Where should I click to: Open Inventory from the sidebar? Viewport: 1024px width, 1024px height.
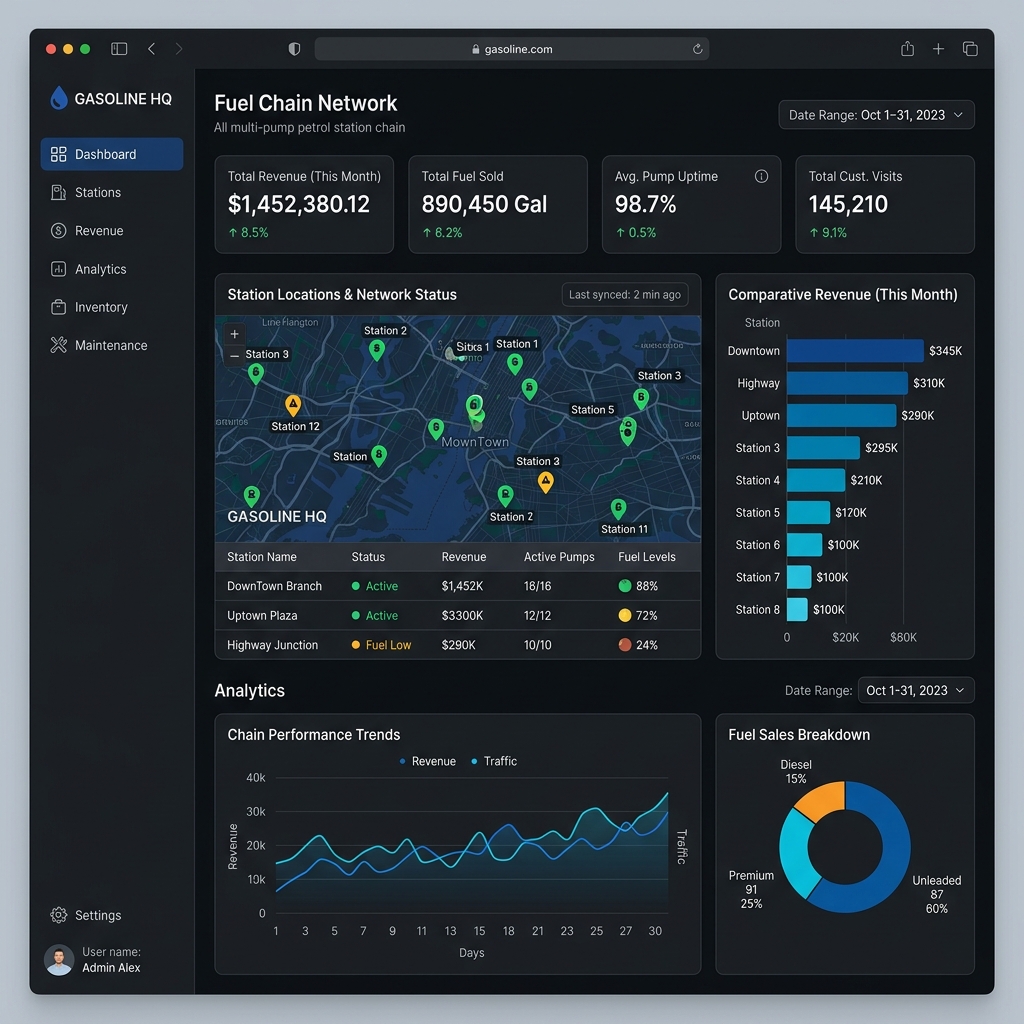click(112, 307)
